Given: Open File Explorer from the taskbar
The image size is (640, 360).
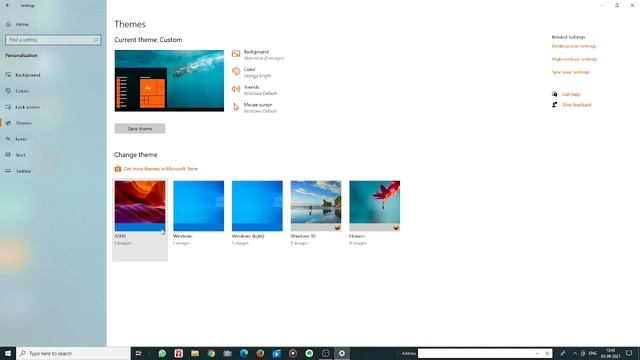Looking at the screenshot, I should click(x=195, y=353).
